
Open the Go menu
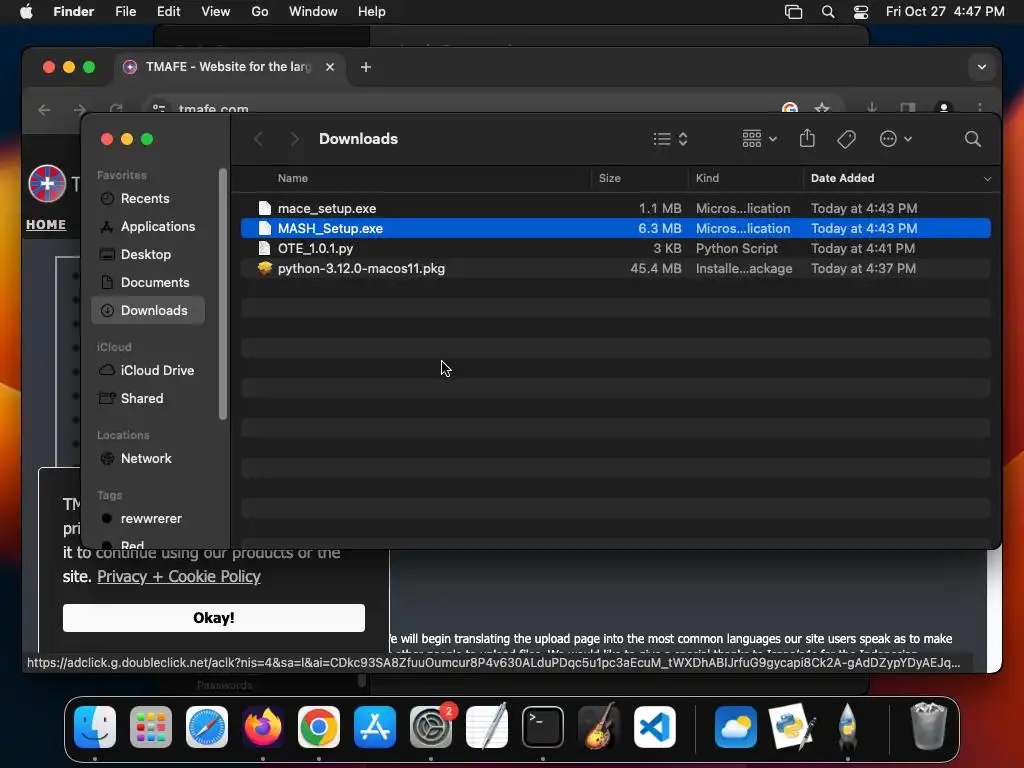(260, 12)
